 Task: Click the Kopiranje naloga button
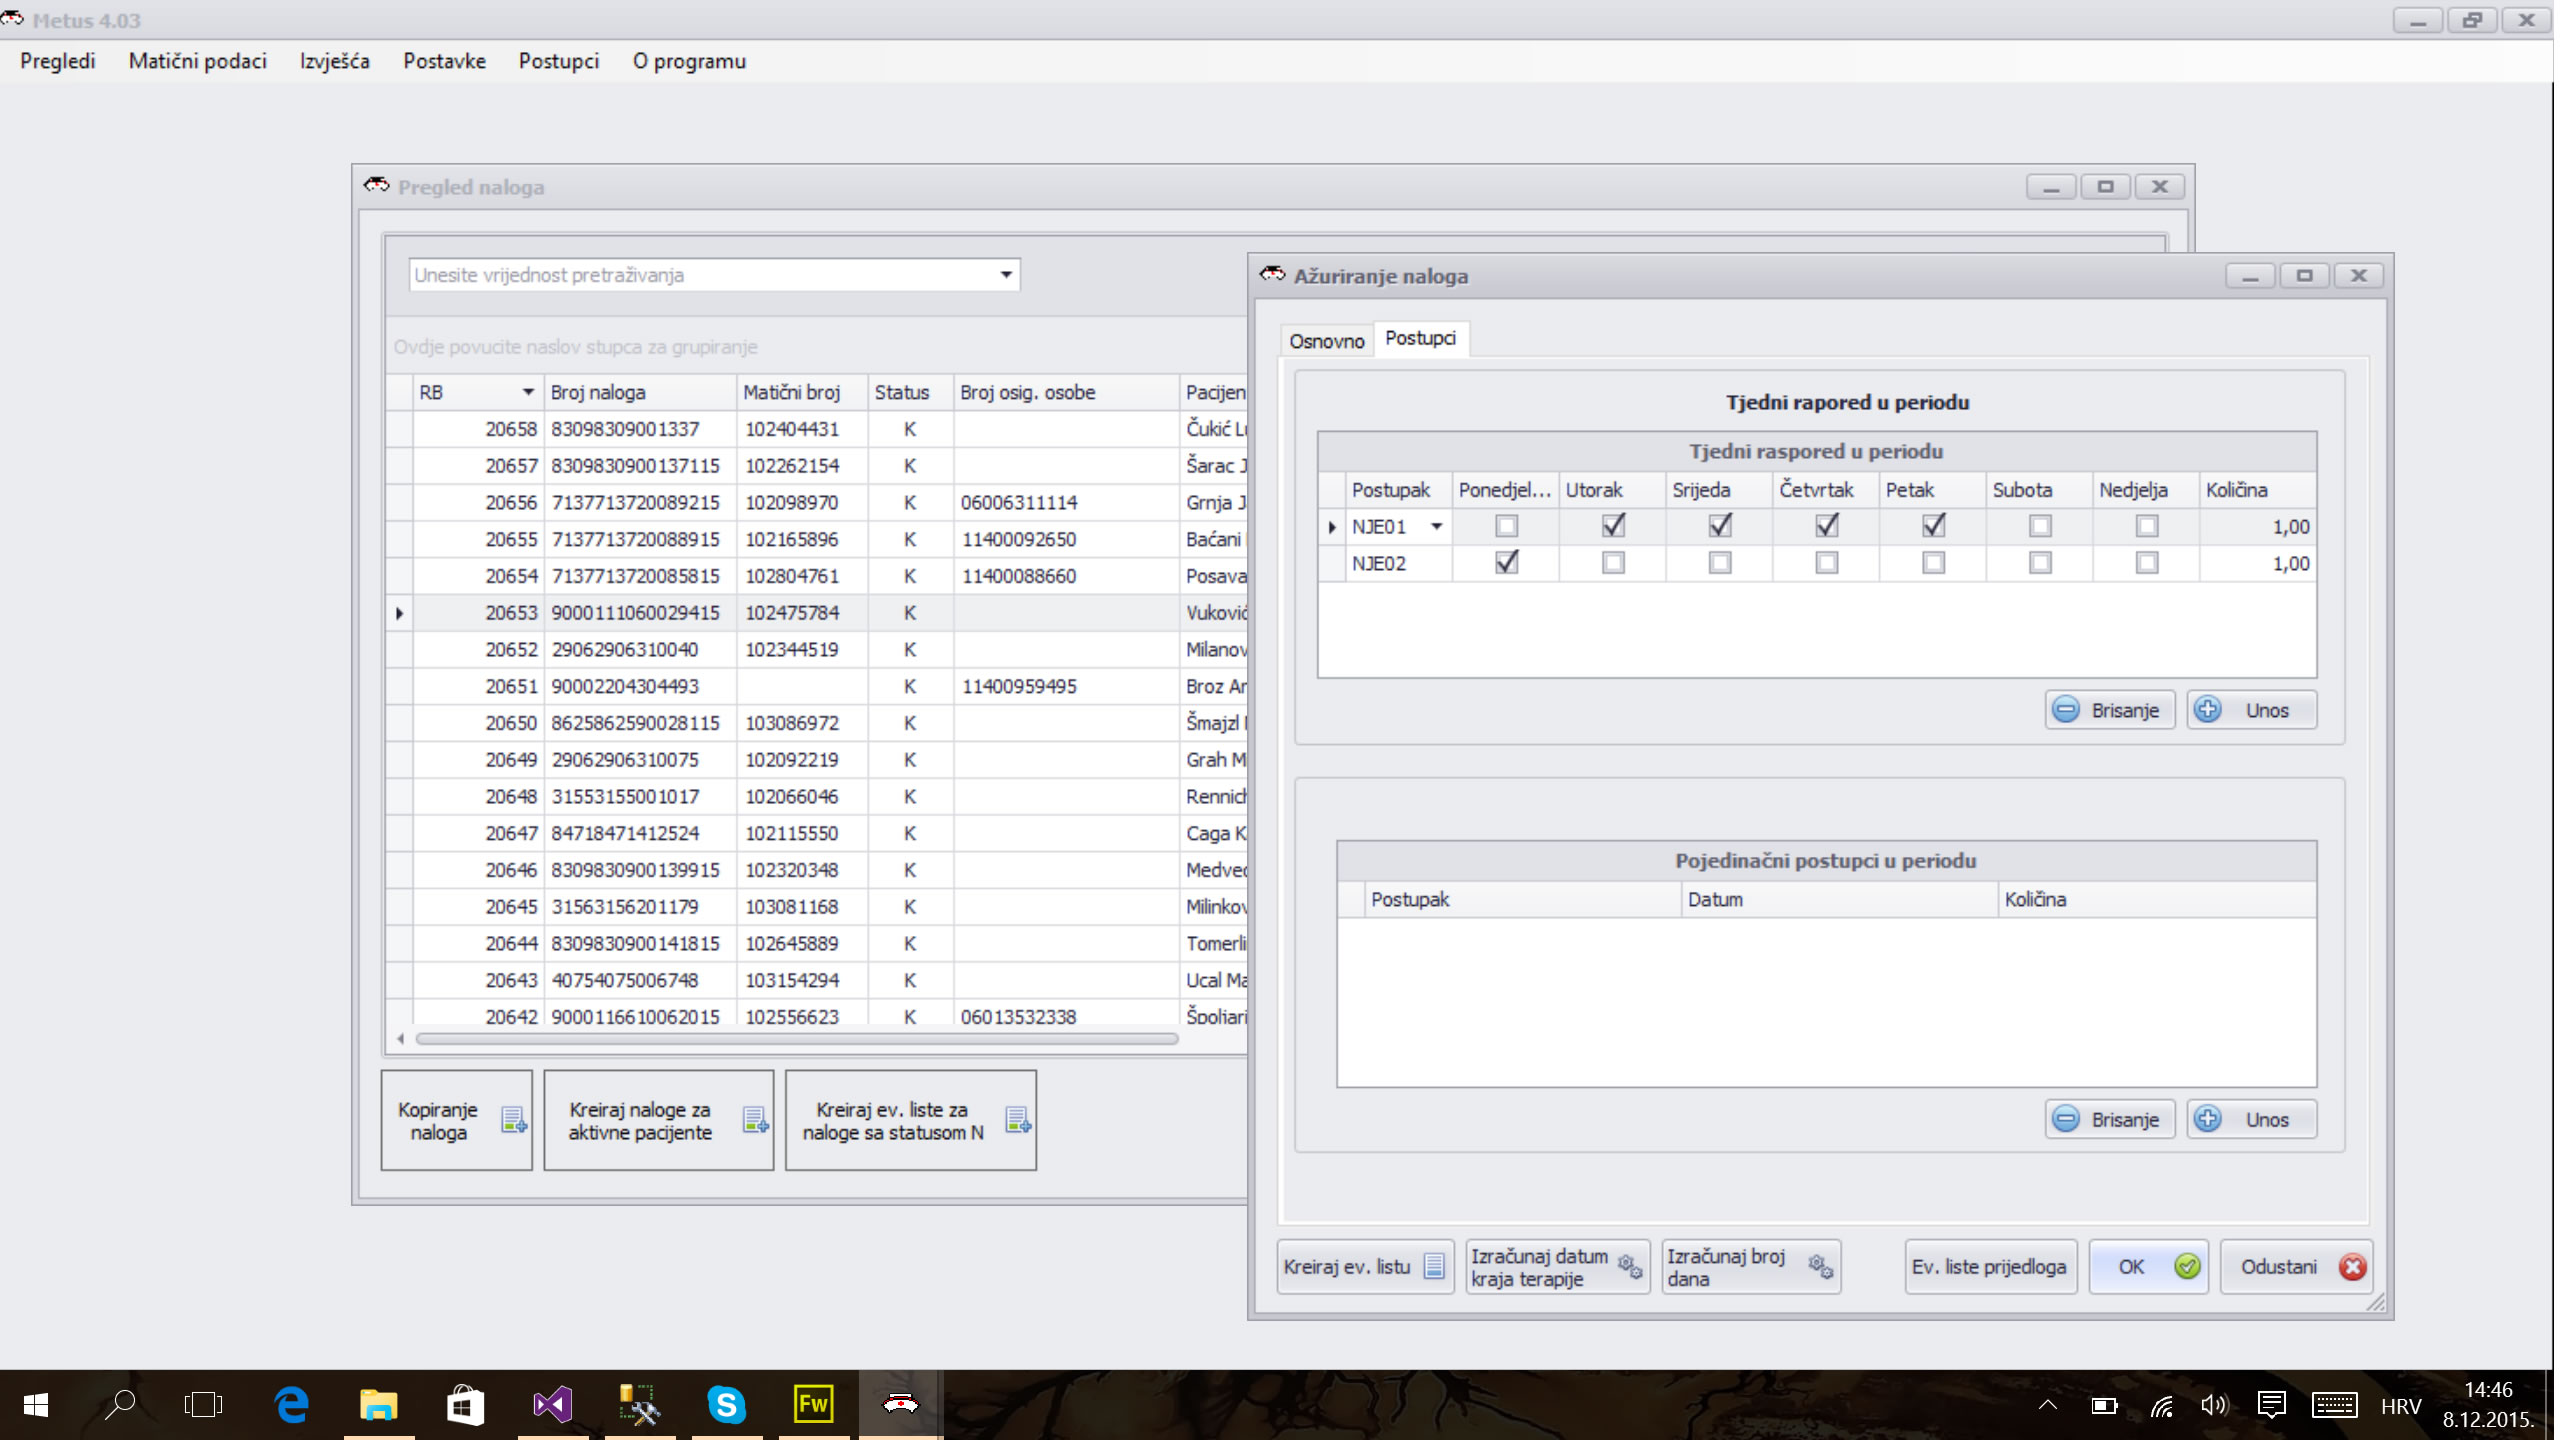(x=457, y=1120)
